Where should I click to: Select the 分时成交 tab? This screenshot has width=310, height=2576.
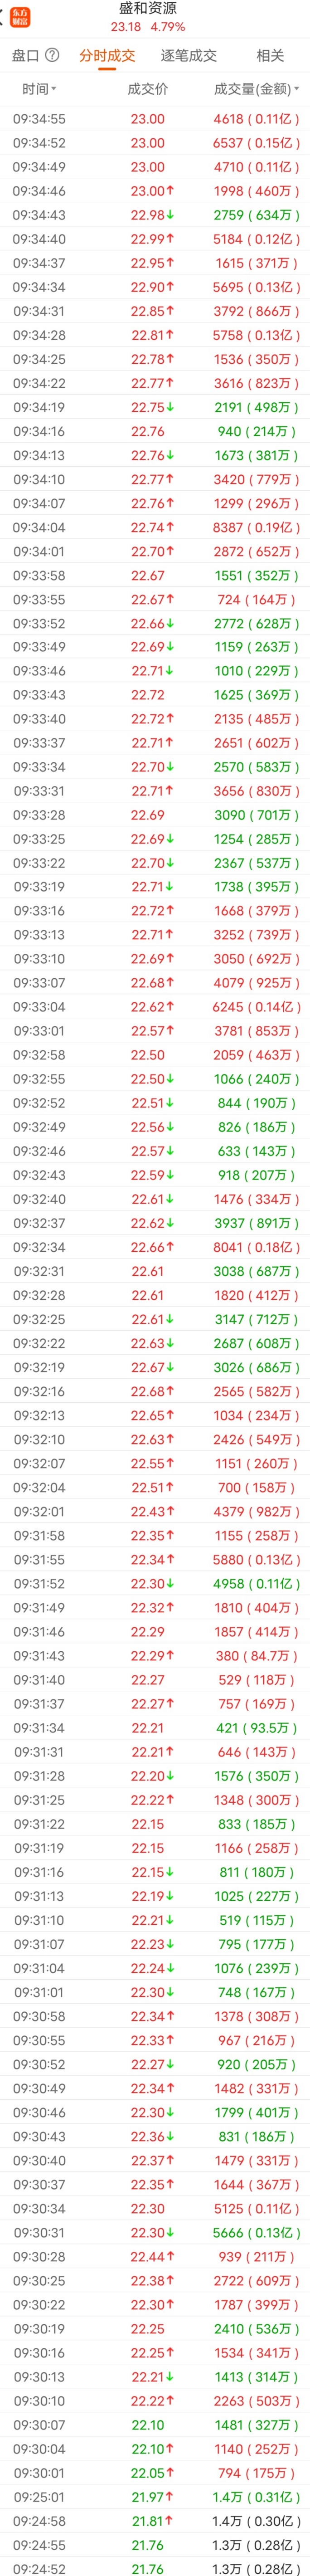pos(107,55)
